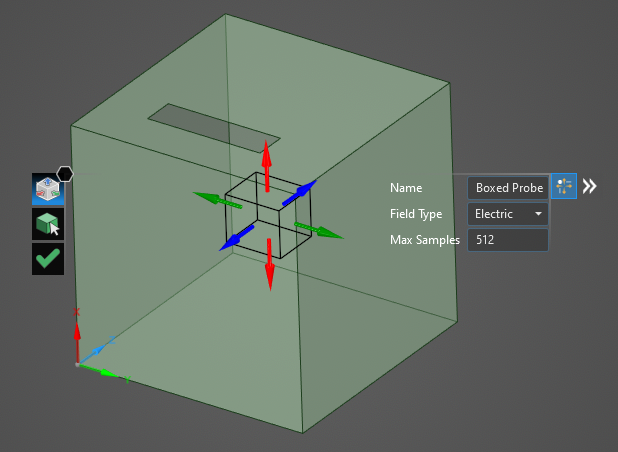This screenshot has width=618, height=452.
Task: Select the move probe box tool icon
Action: 48,189
